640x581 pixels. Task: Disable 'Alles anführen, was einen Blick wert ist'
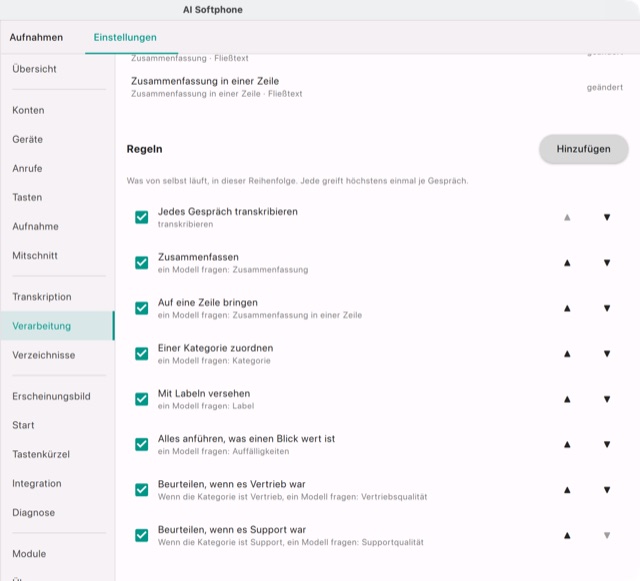142,444
